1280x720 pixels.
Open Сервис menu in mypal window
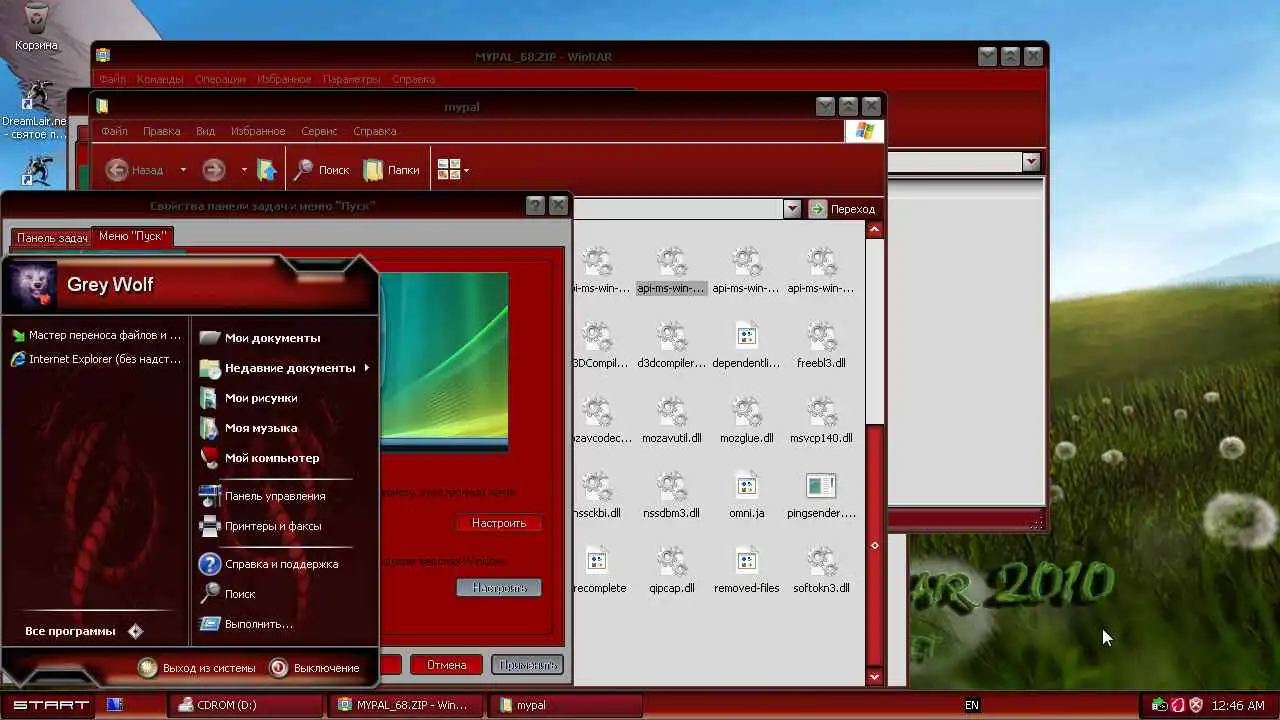click(319, 131)
